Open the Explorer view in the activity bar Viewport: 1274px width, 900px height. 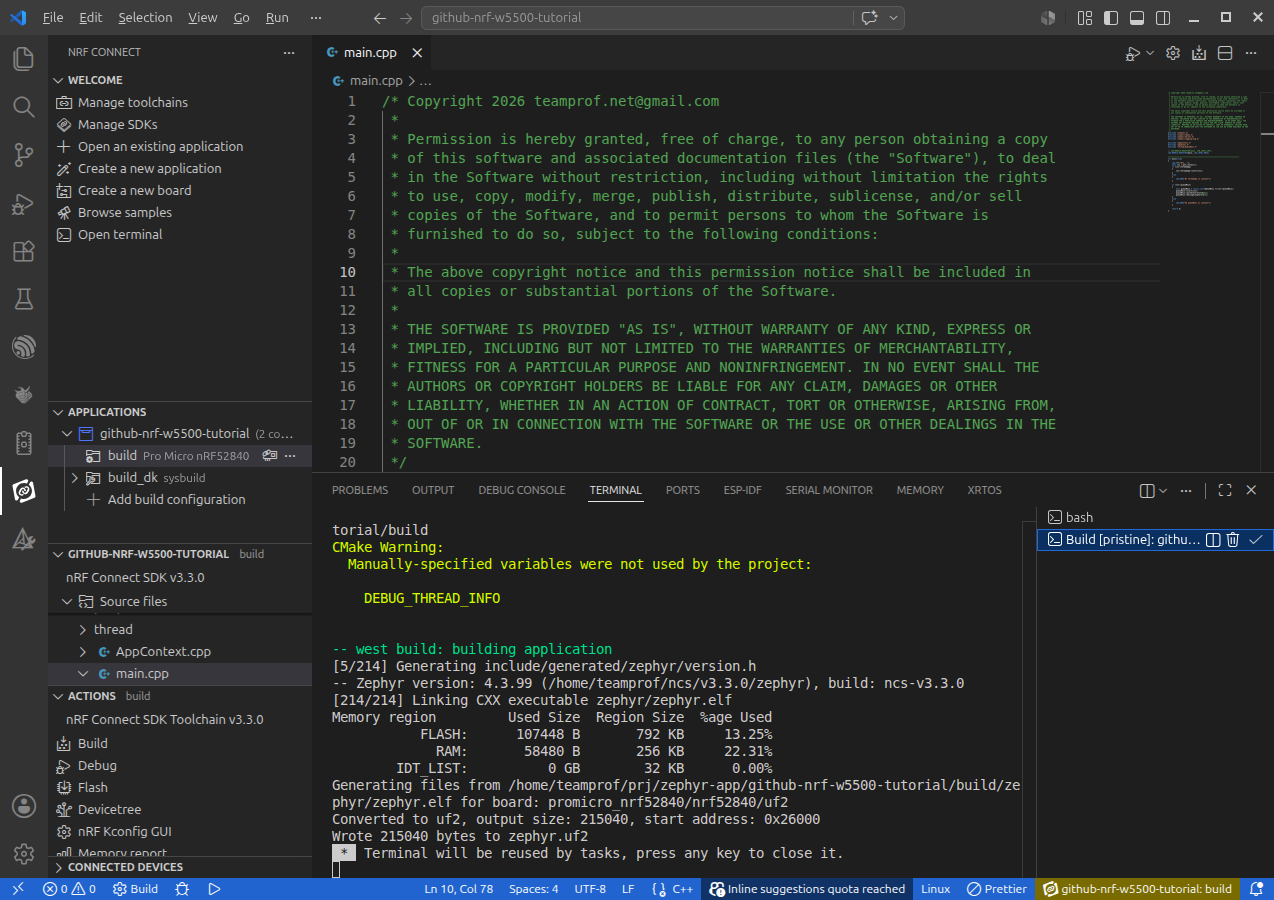[24, 59]
